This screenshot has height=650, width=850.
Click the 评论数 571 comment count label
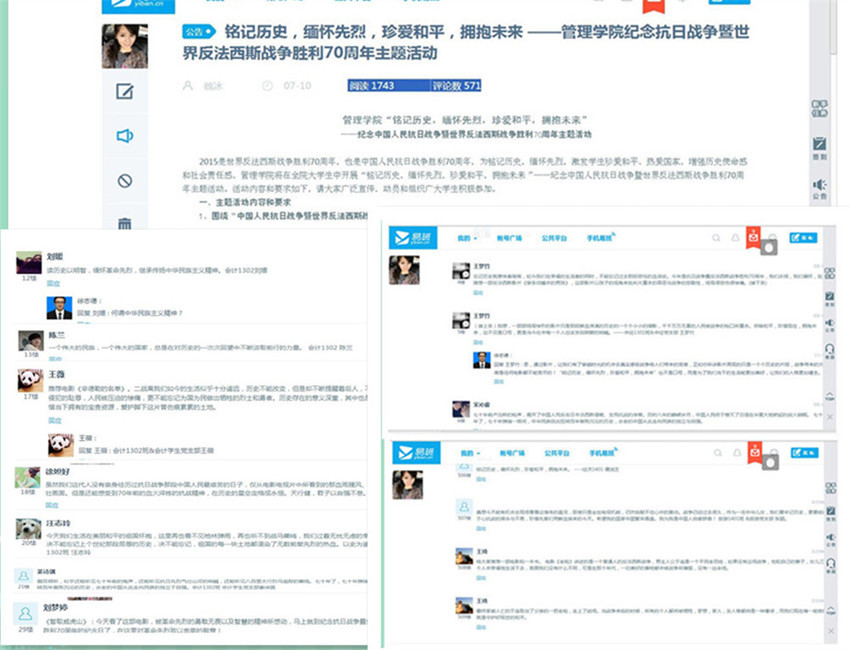coord(457,86)
